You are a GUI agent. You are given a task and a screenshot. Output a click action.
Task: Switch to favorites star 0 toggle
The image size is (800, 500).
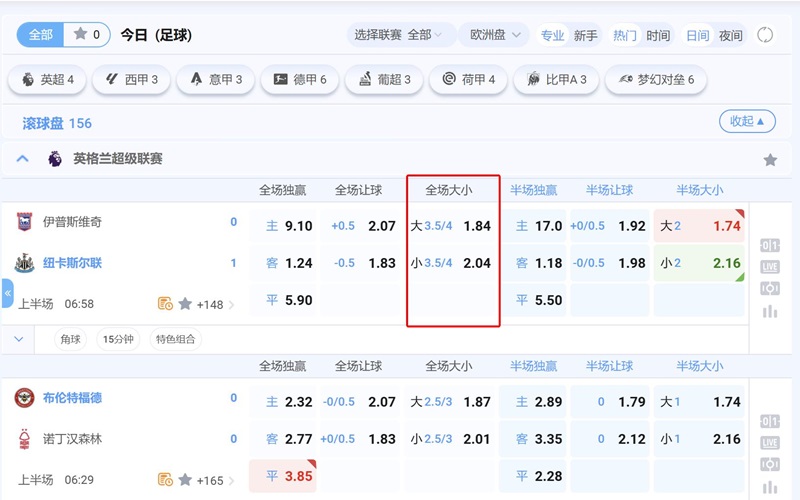(87, 35)
